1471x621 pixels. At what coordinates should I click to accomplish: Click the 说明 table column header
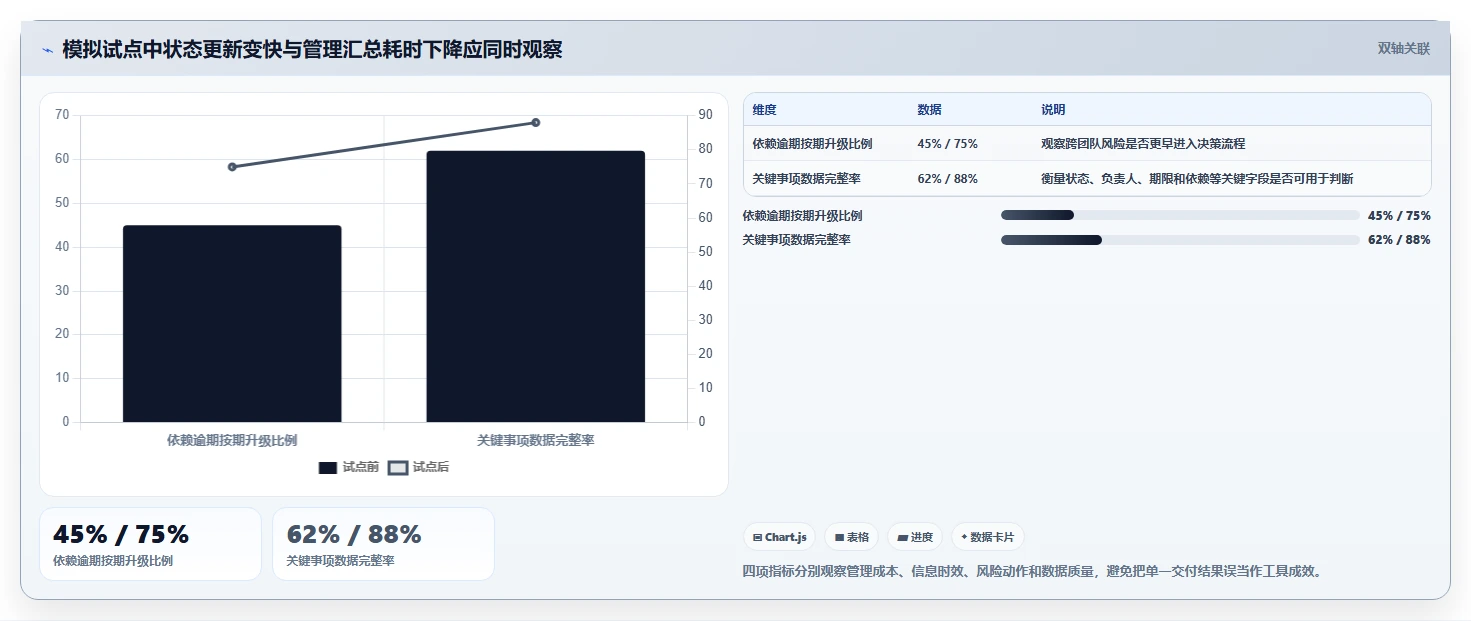[x=1053, y=110]
